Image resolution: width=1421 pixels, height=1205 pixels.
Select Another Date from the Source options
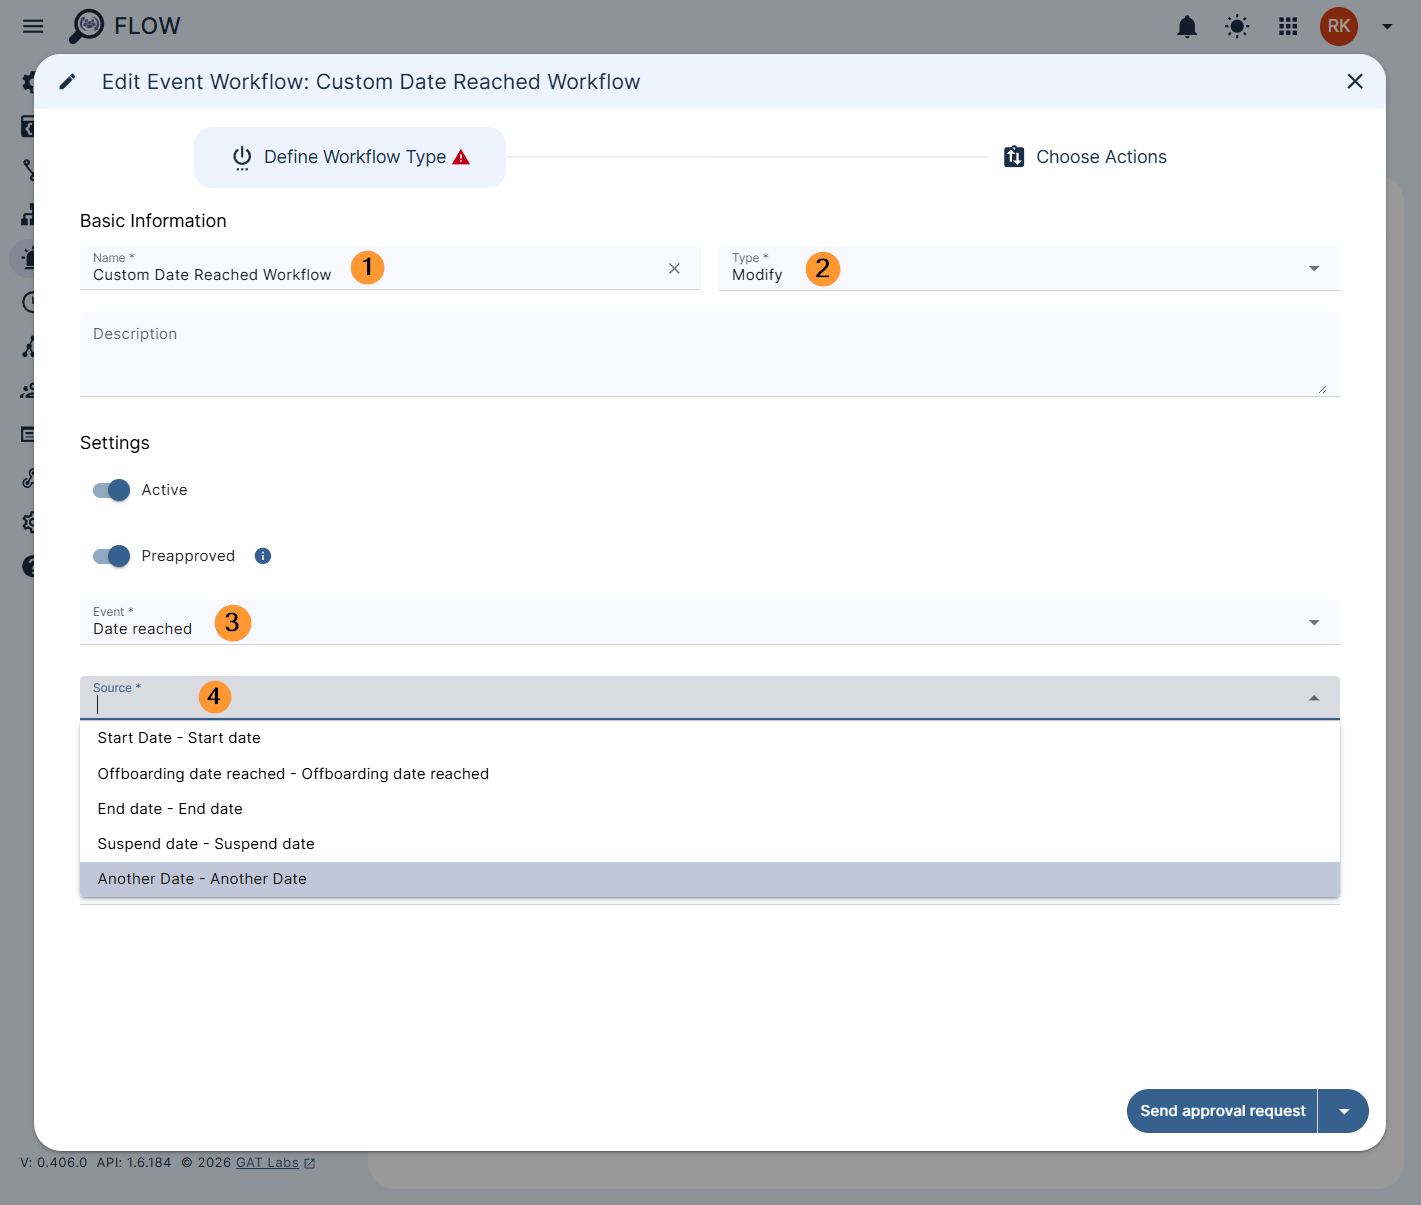tap(202, 879)
